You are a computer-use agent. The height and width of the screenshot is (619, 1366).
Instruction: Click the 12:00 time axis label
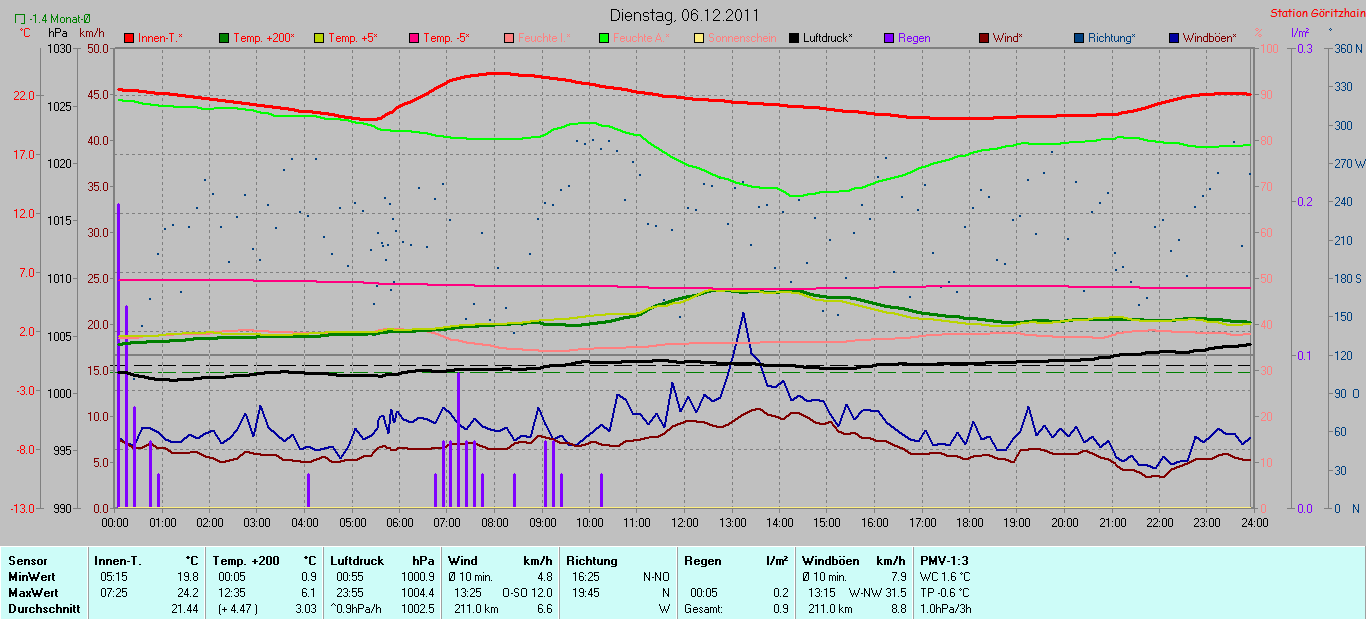685,523
